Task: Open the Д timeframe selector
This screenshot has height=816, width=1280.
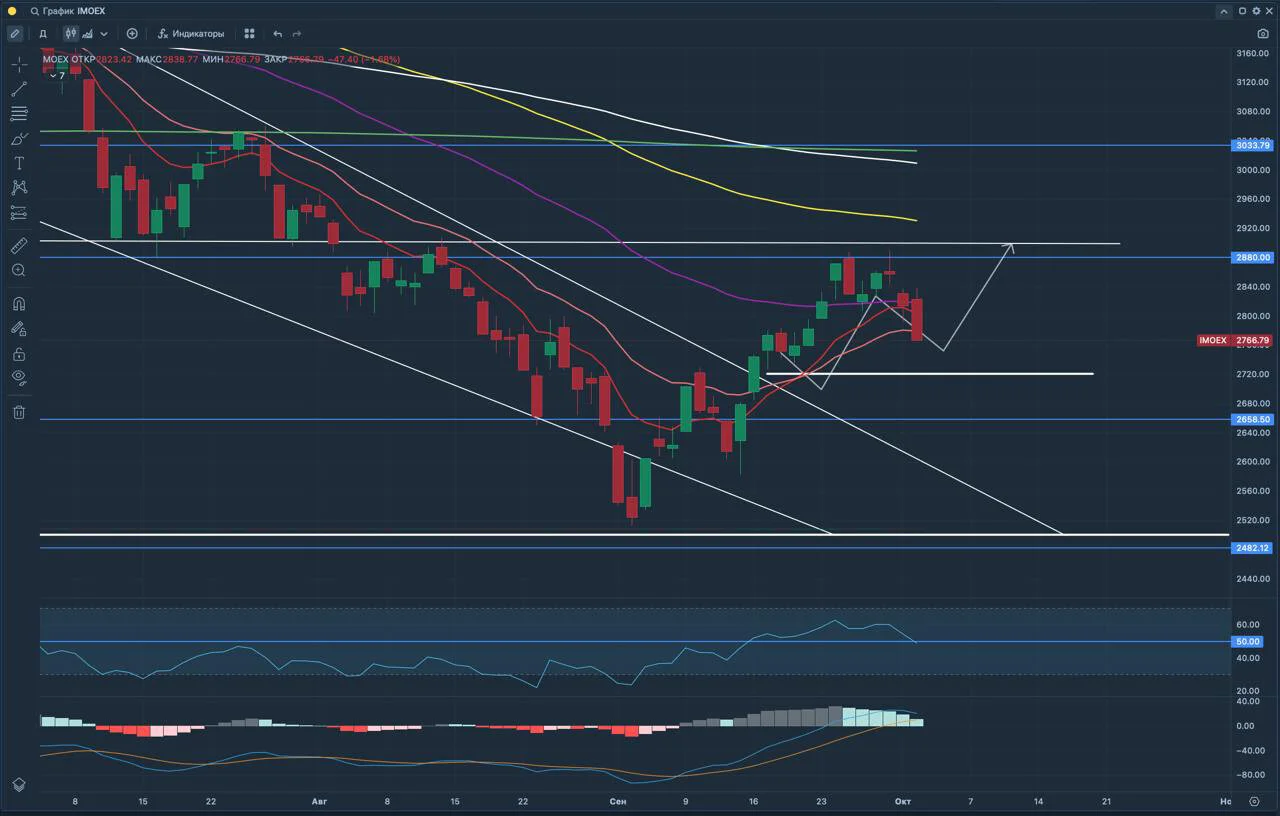Action: point(43,33)
